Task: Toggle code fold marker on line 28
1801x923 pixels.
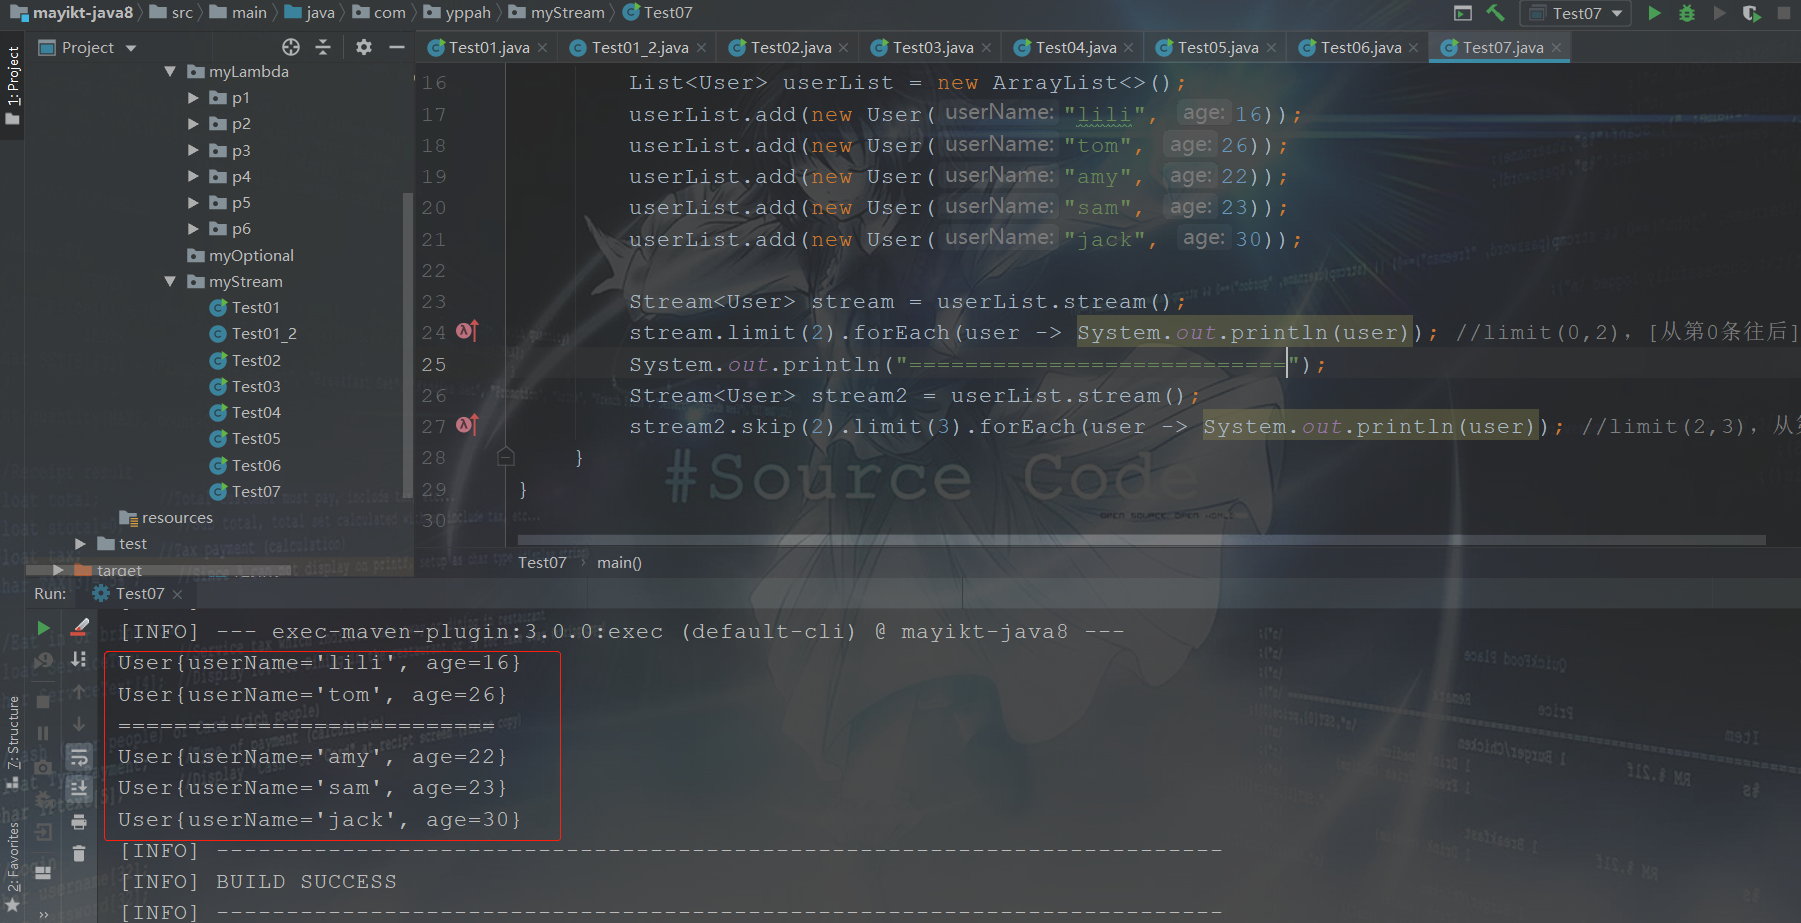Action: (506, 457)
